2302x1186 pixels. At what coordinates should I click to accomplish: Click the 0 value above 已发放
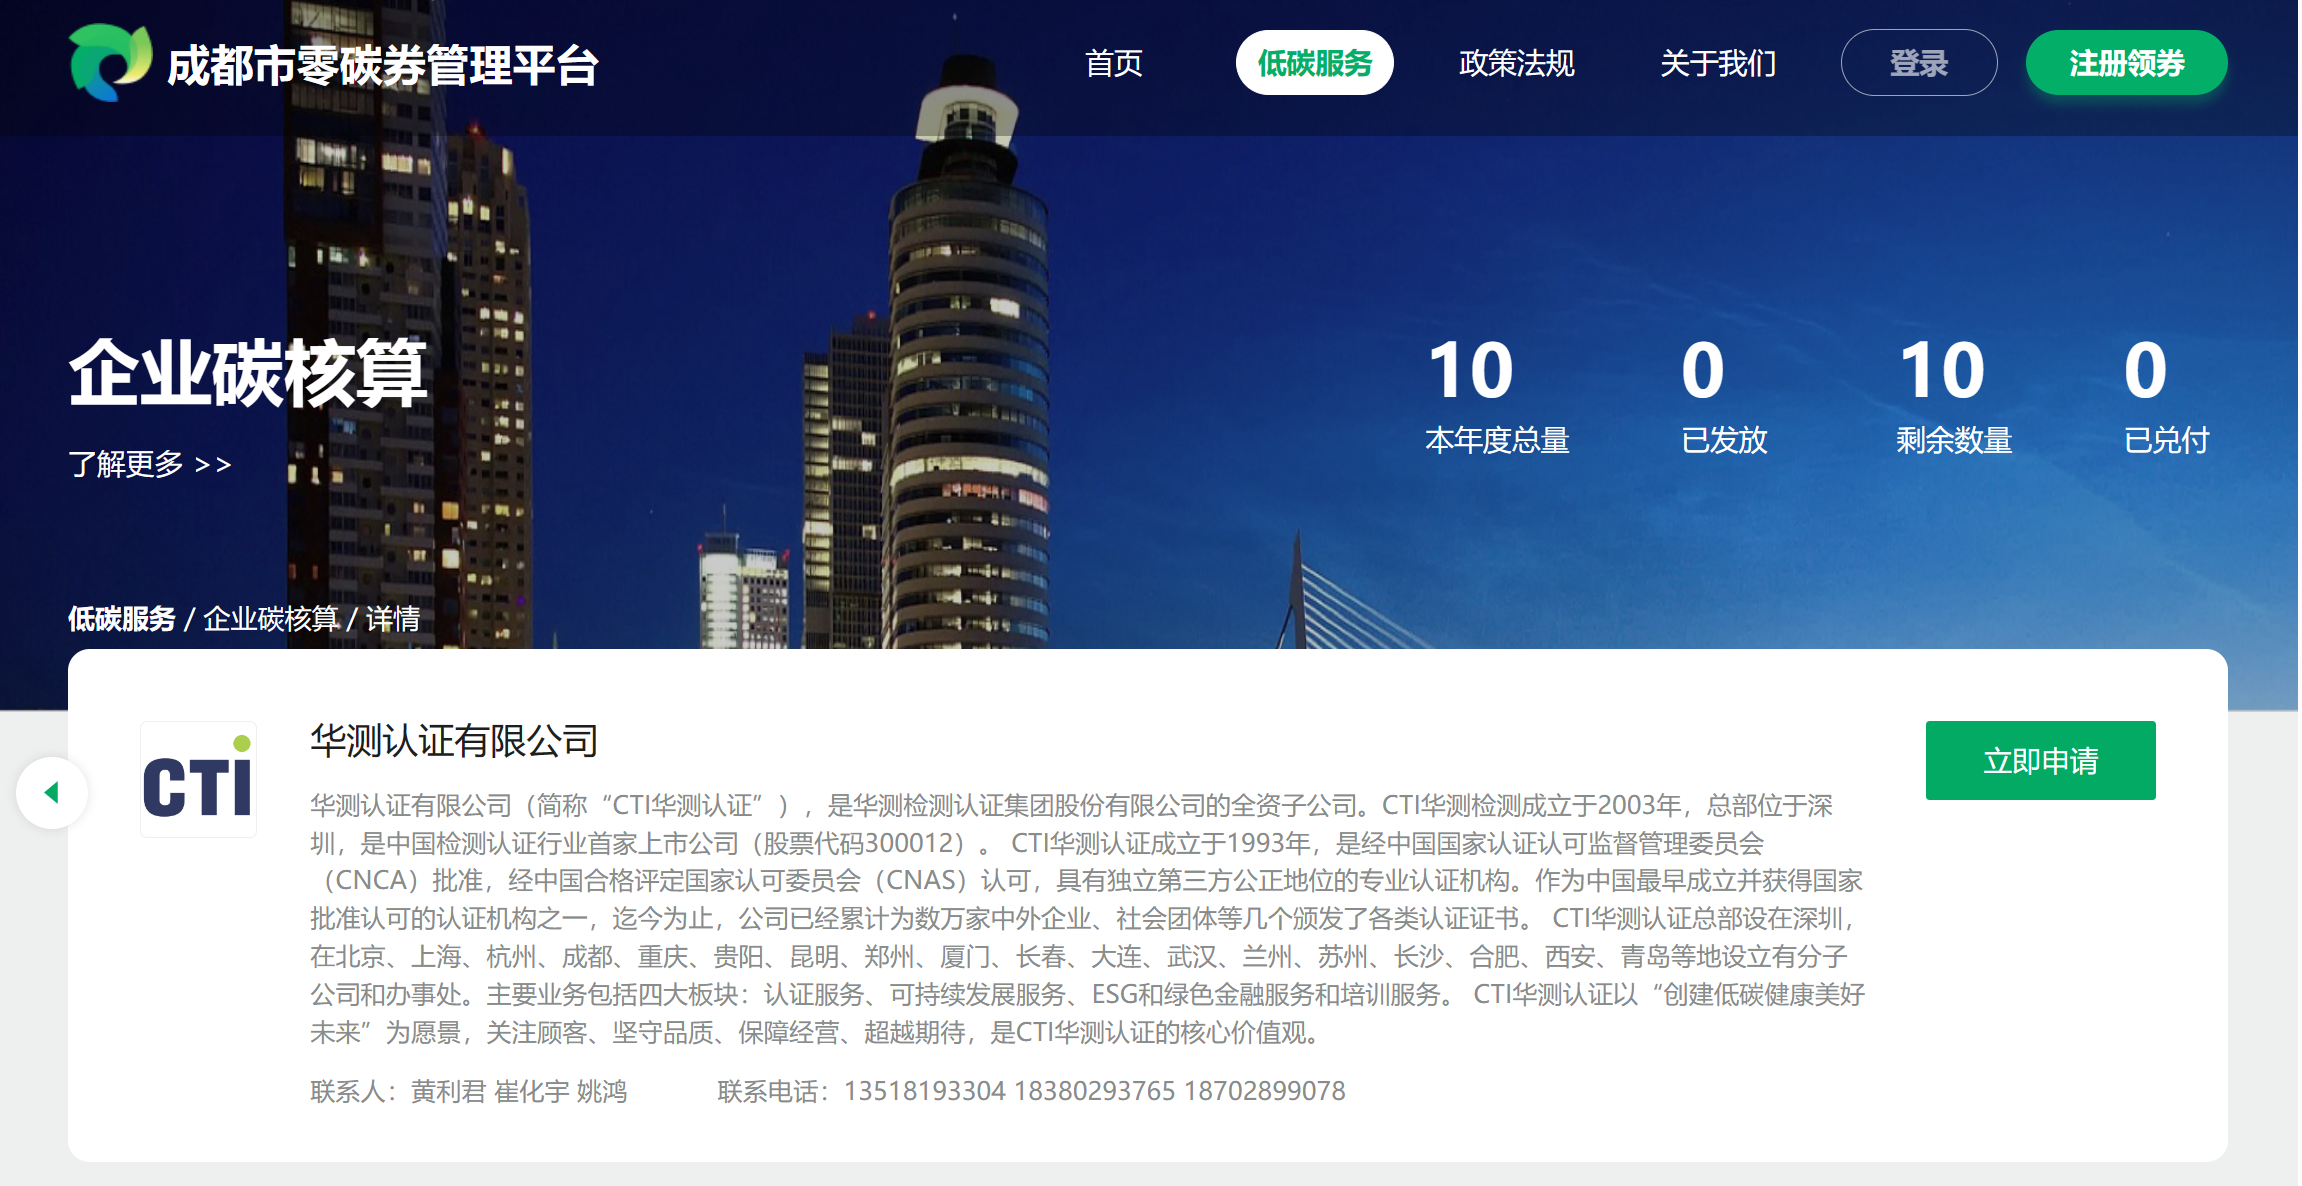pos(1703,370)
